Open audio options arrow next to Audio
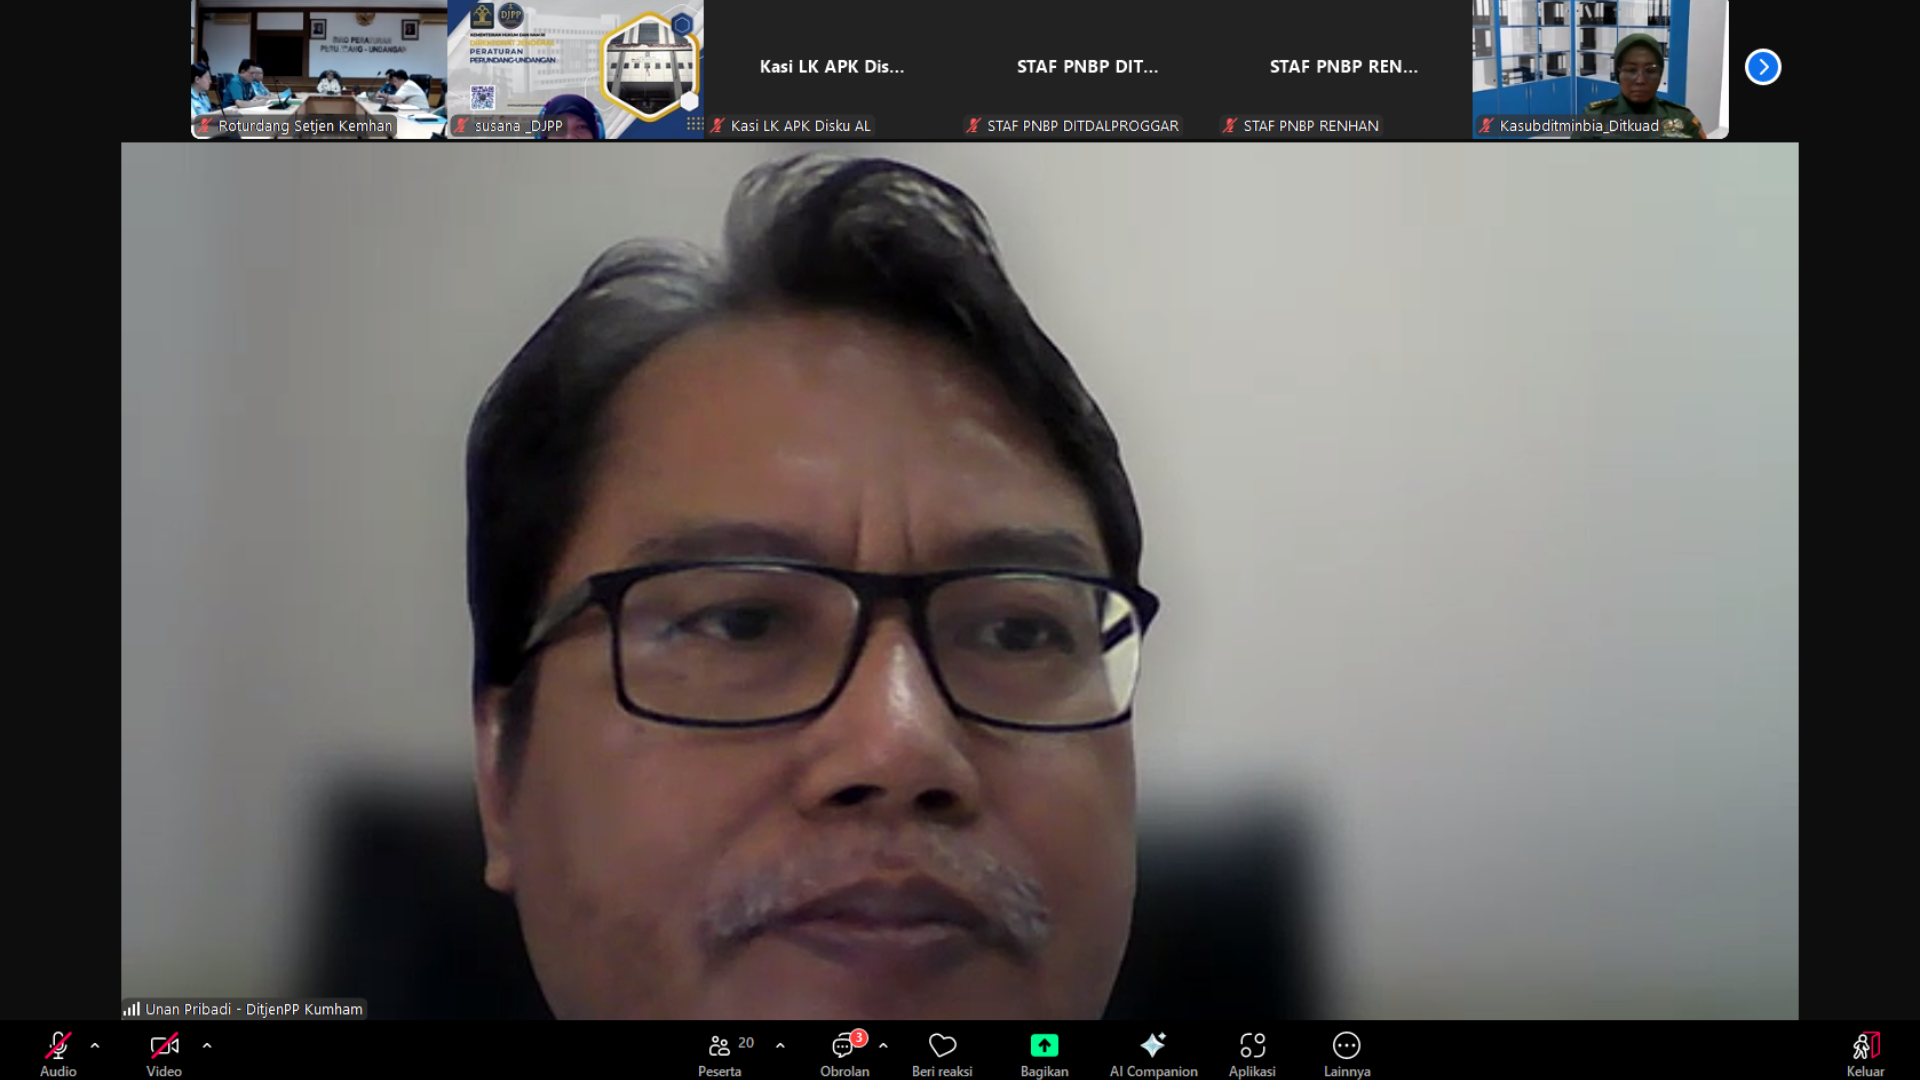The height and width of the screenshot is (1080, 1920). click(x=95, y=1046)
